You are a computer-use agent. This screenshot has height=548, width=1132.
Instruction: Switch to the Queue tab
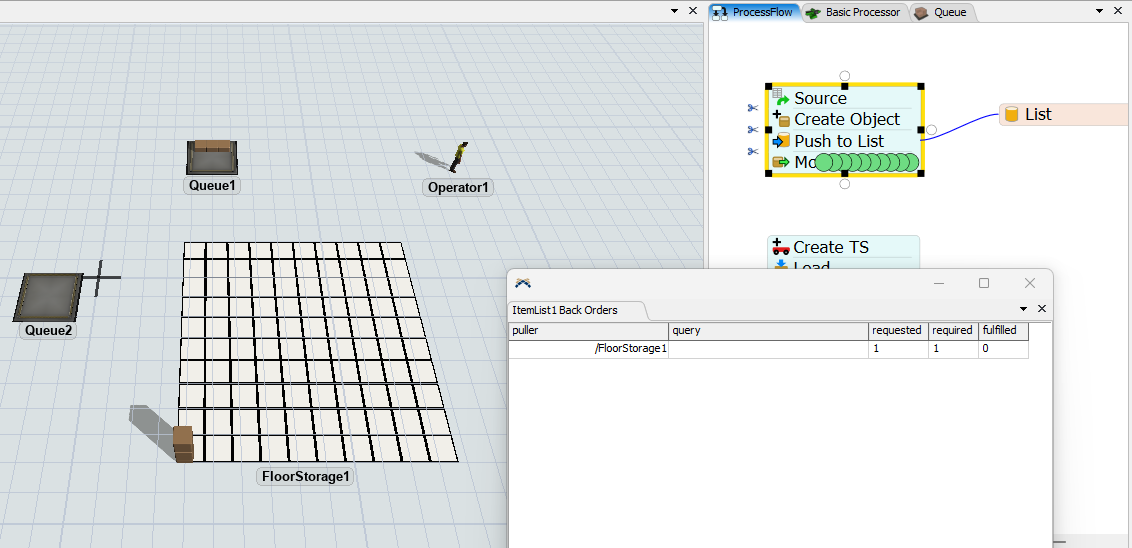(942, 12)
